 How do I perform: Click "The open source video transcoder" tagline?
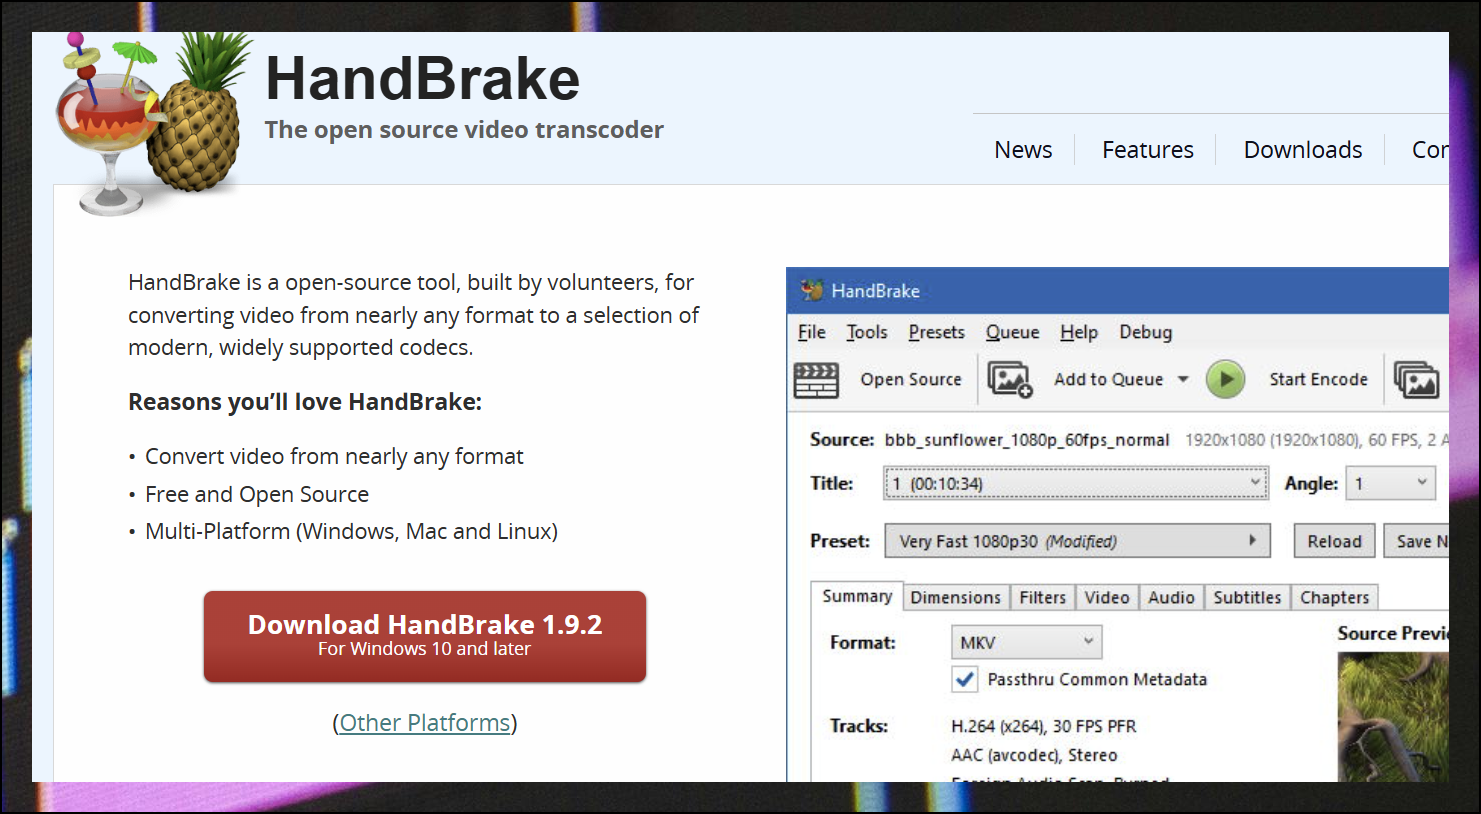(x=464, y=130)
